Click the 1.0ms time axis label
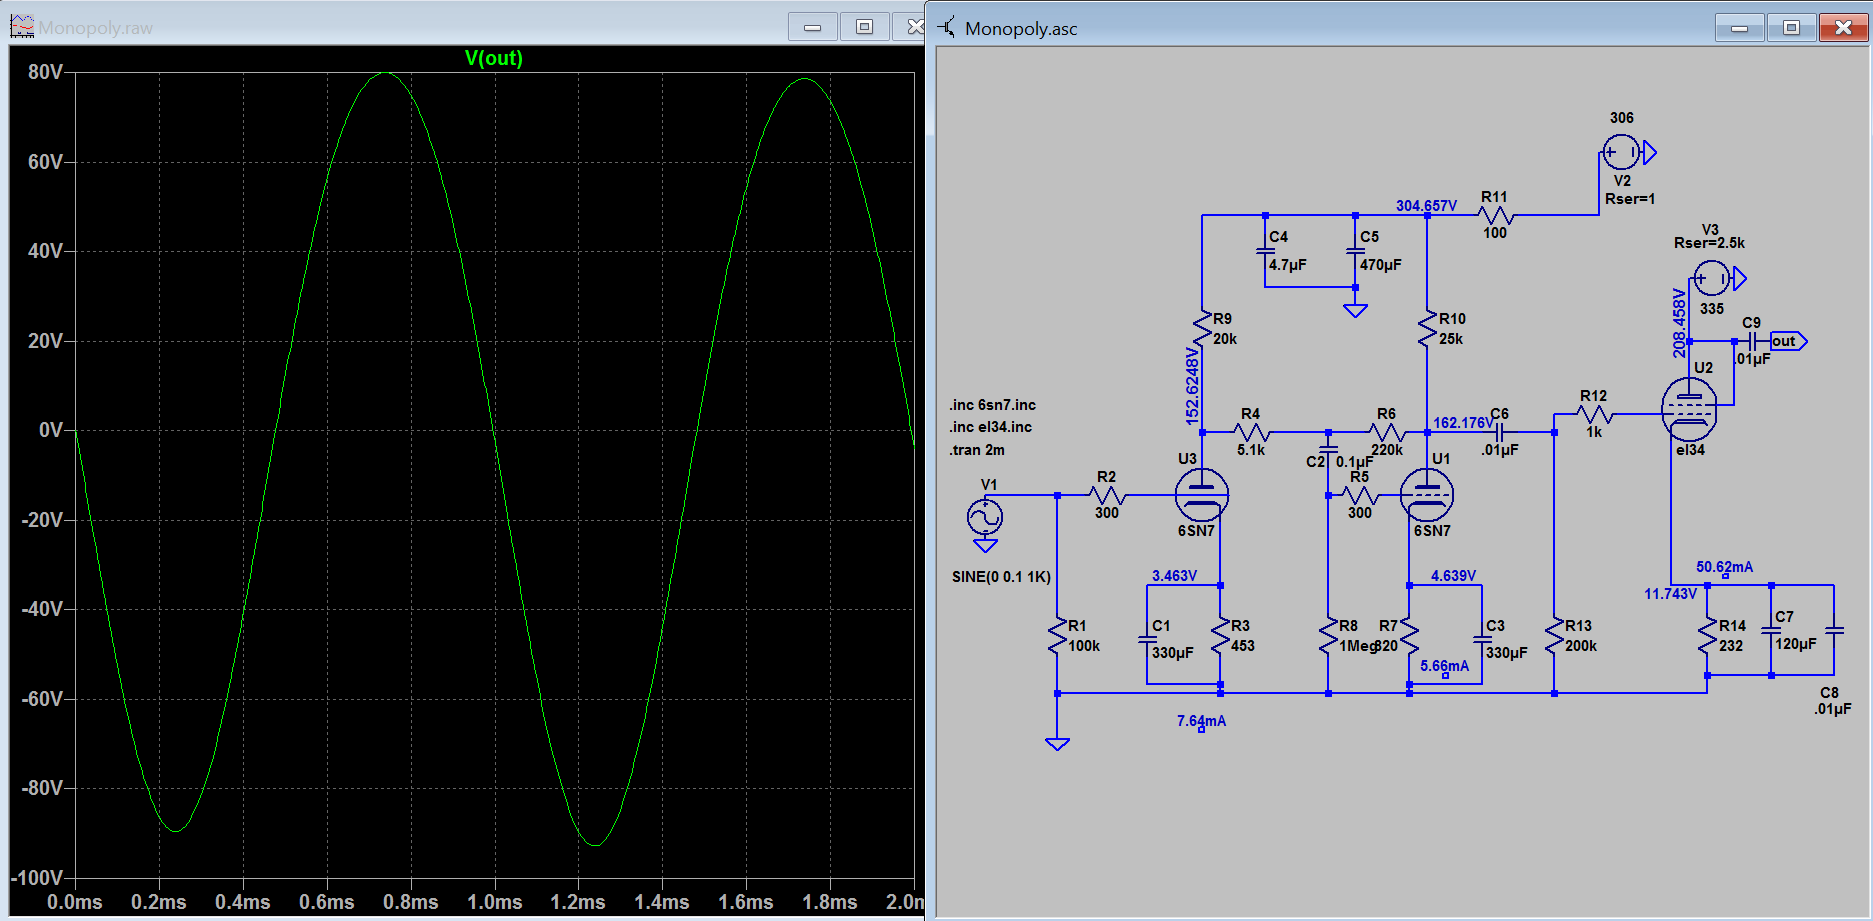Screen dimensions: 1873x921 click(x=494, y=902)
